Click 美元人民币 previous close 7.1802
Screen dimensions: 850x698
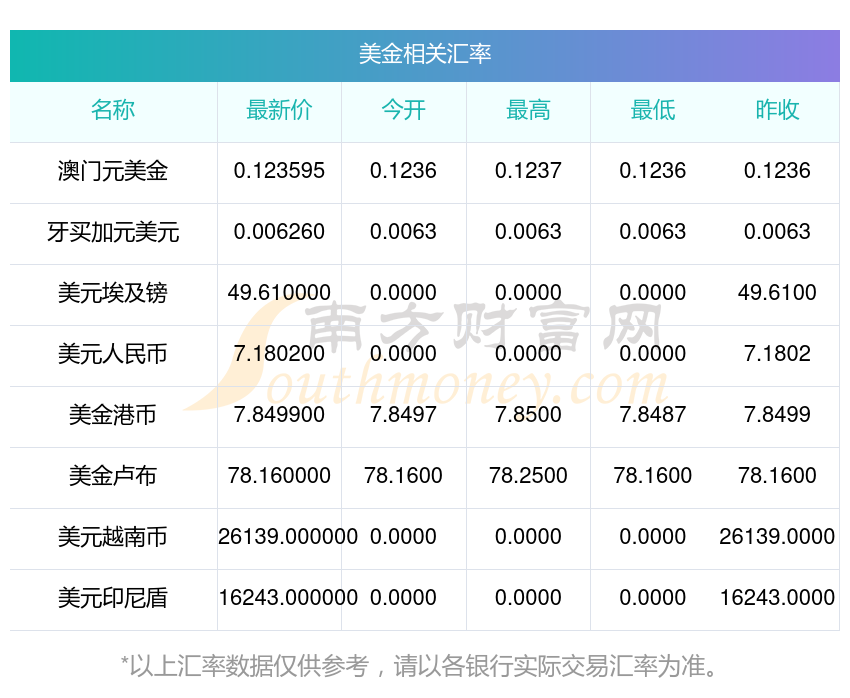pos(777,354)
